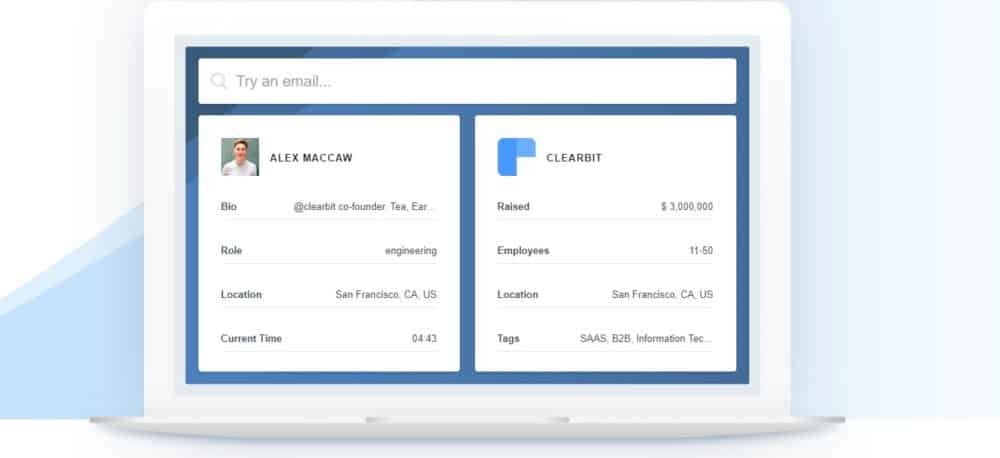
Task: Click Alex MacCaw's profile photo
Action: point(240,157)
